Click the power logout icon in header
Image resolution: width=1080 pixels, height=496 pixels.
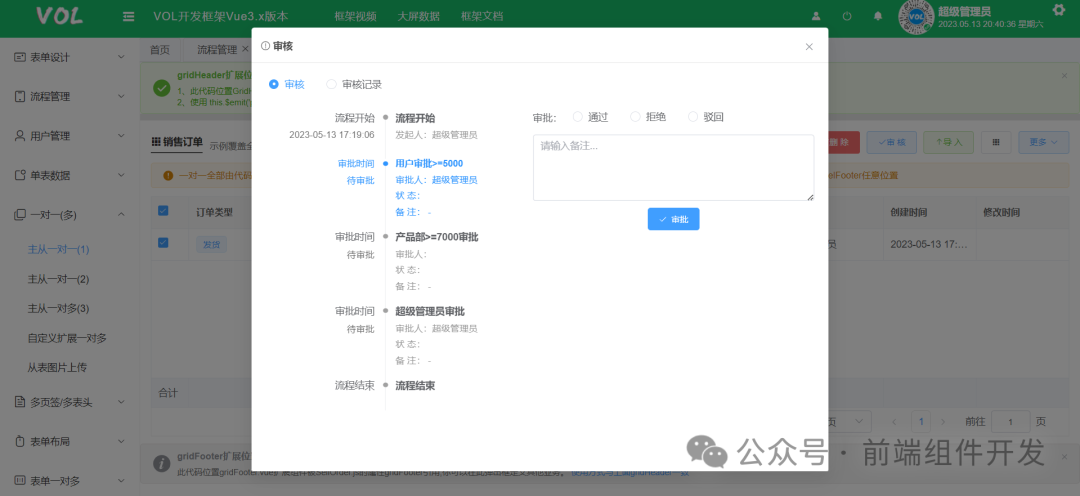tap(847, 16)
